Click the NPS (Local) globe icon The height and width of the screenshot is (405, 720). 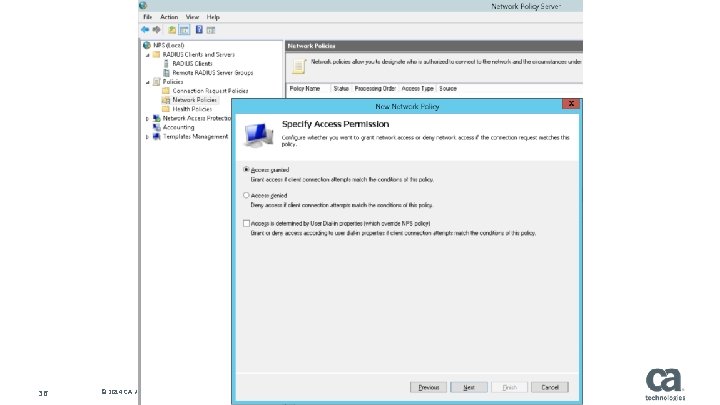pyautogui.click(x=147, y=45)
